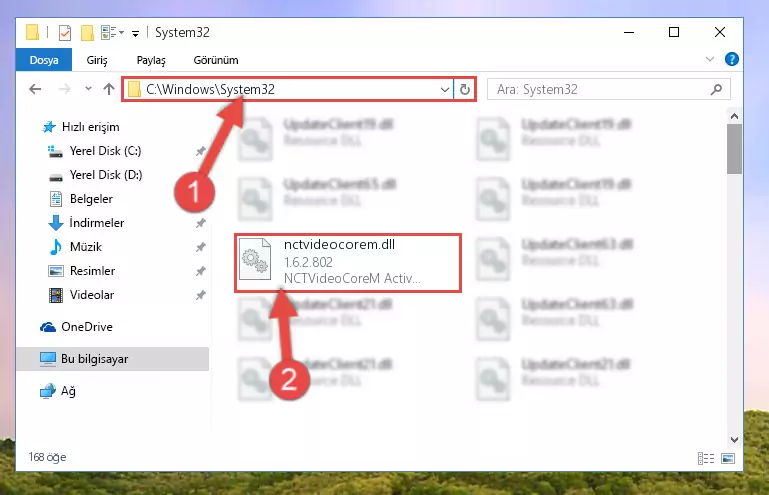Viewport: 769px width, 495px height.
Task: Click the New folder icon in title bar
Action: tap(87, 33)
